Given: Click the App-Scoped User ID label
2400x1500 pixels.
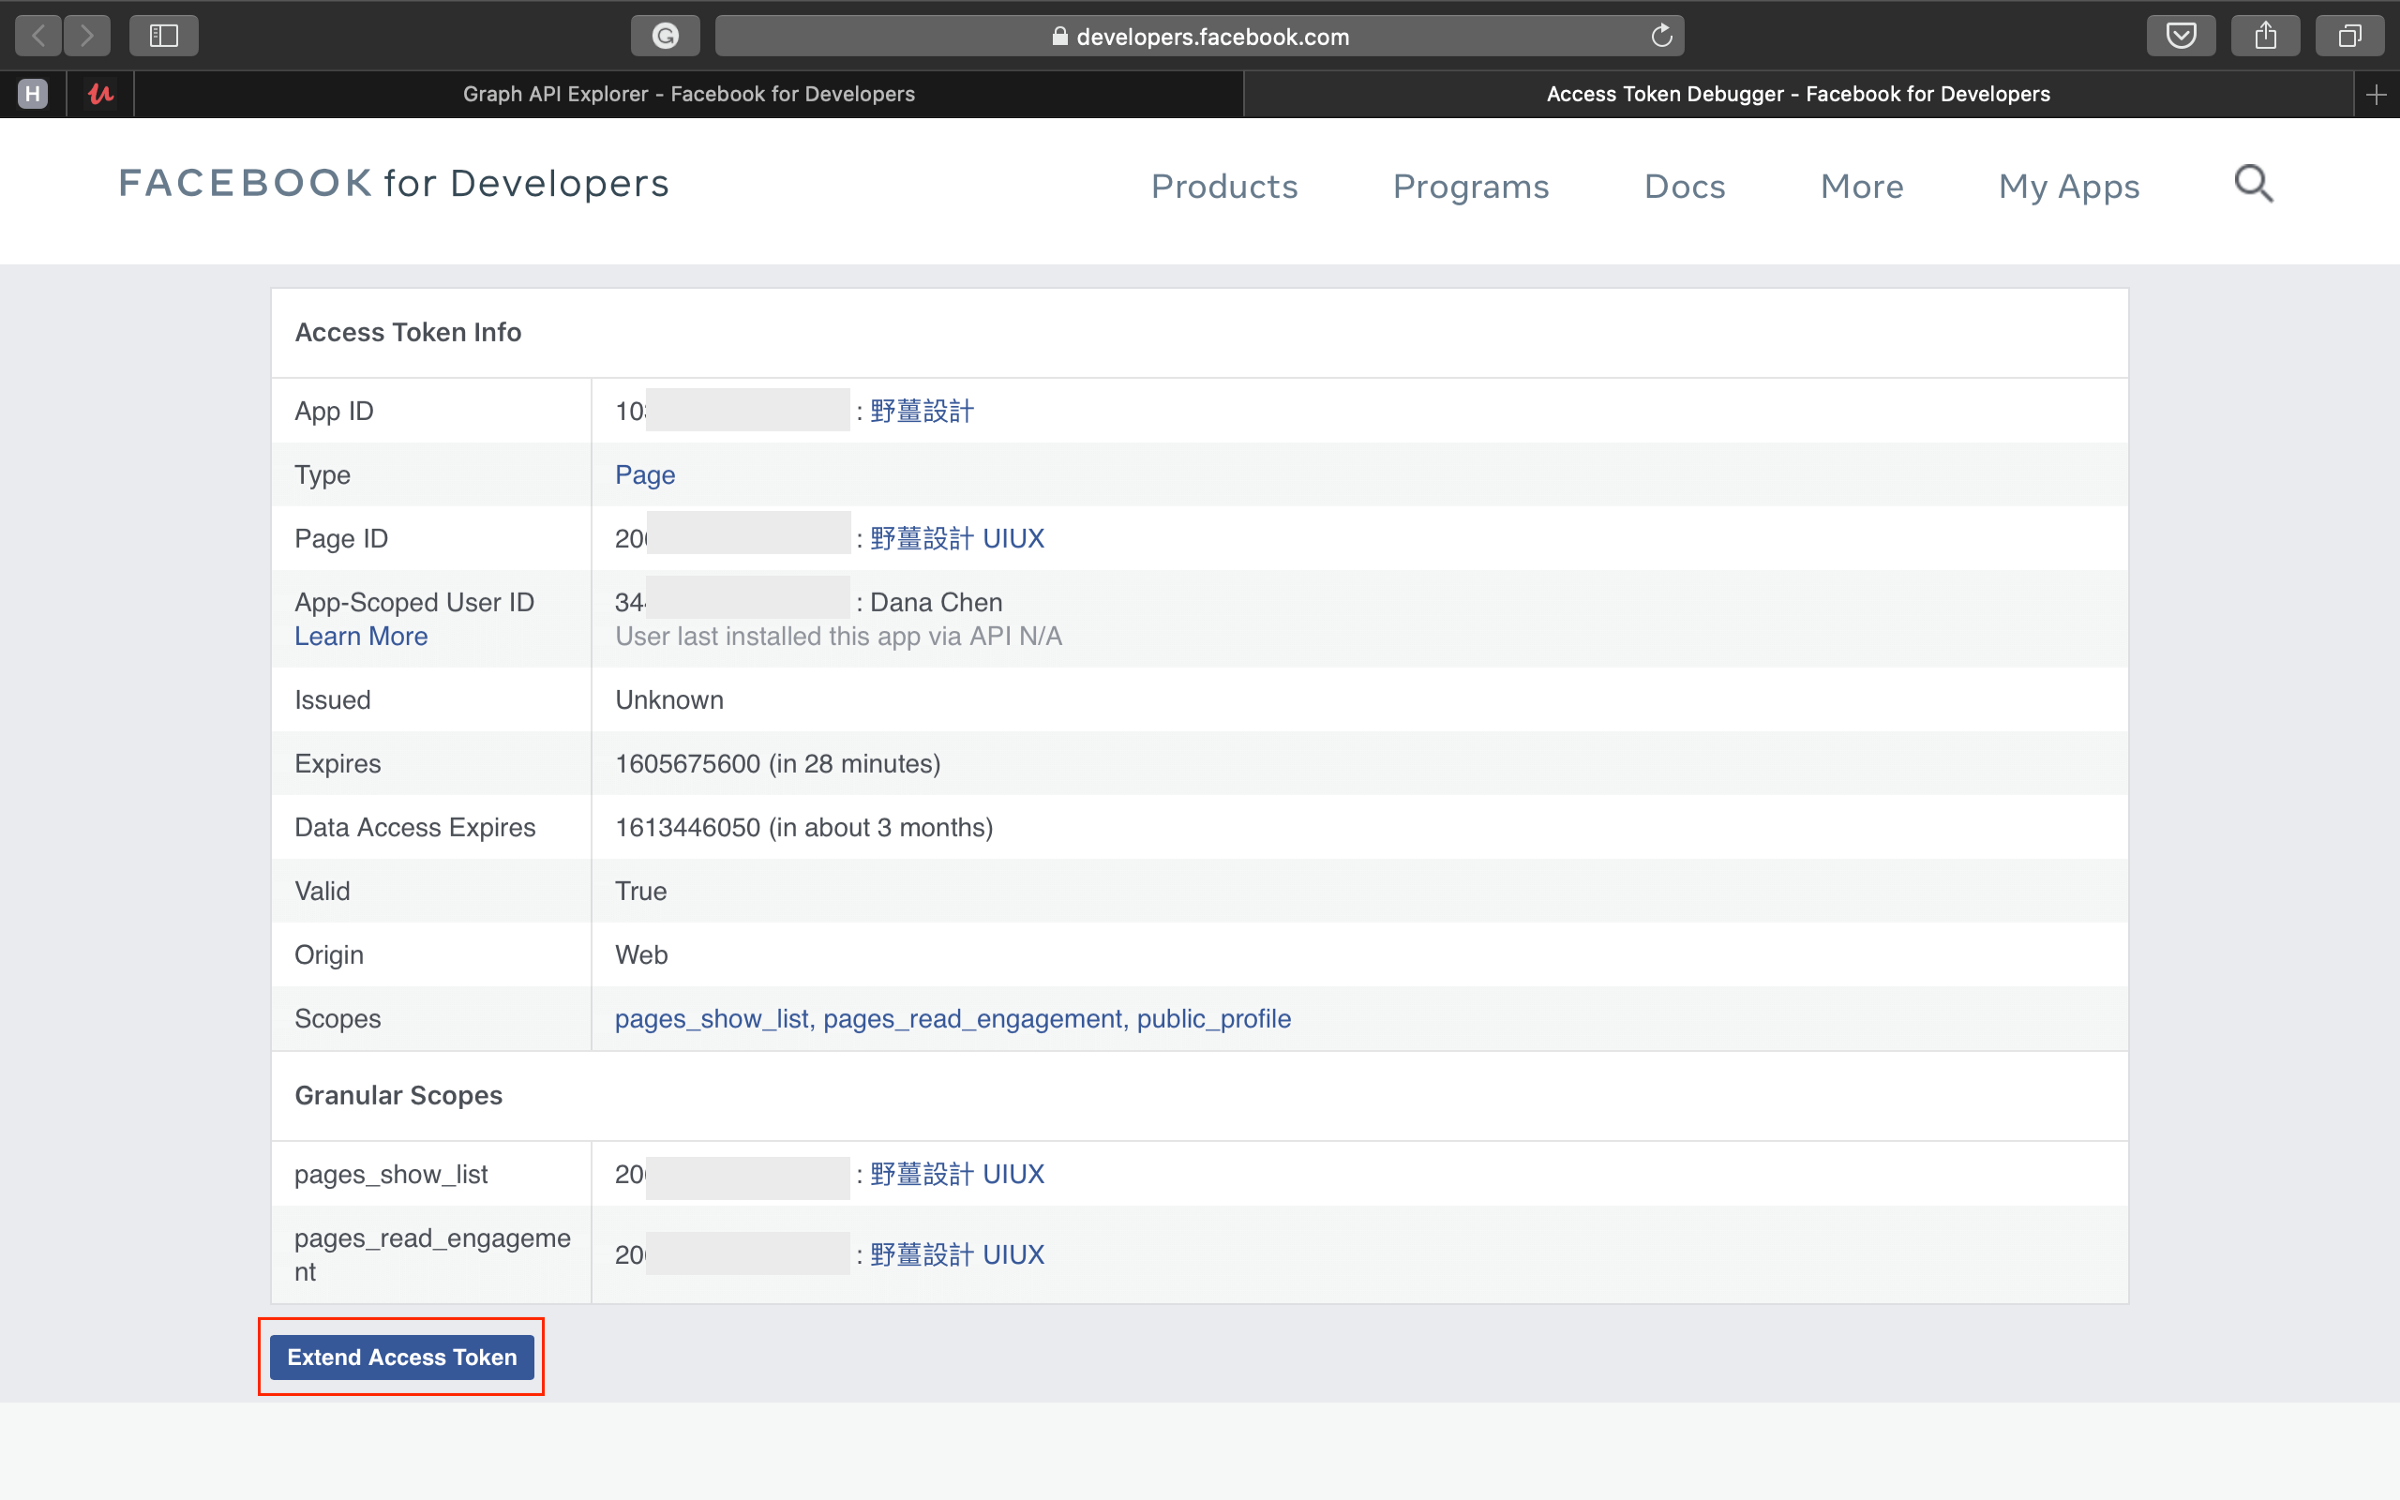Looking at the screenshot, I should (414, 602).
